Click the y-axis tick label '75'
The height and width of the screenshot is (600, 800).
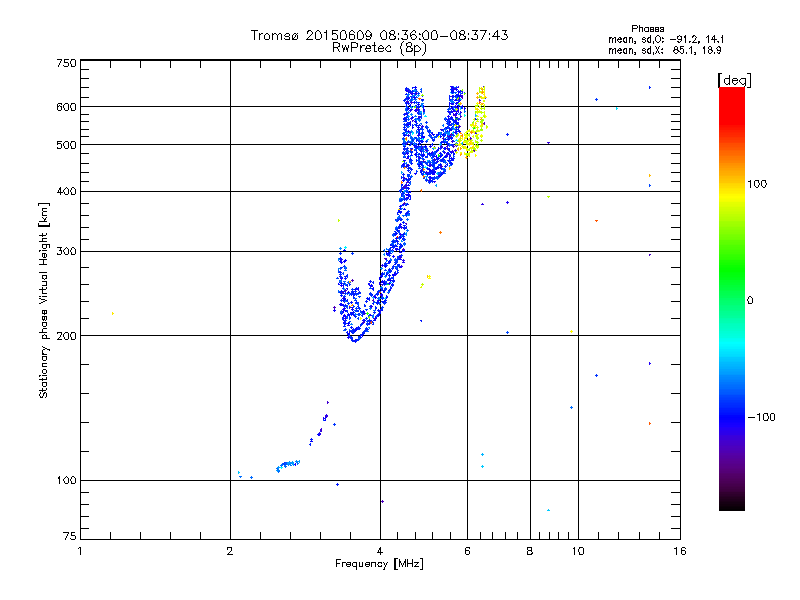tap(70, 536)
